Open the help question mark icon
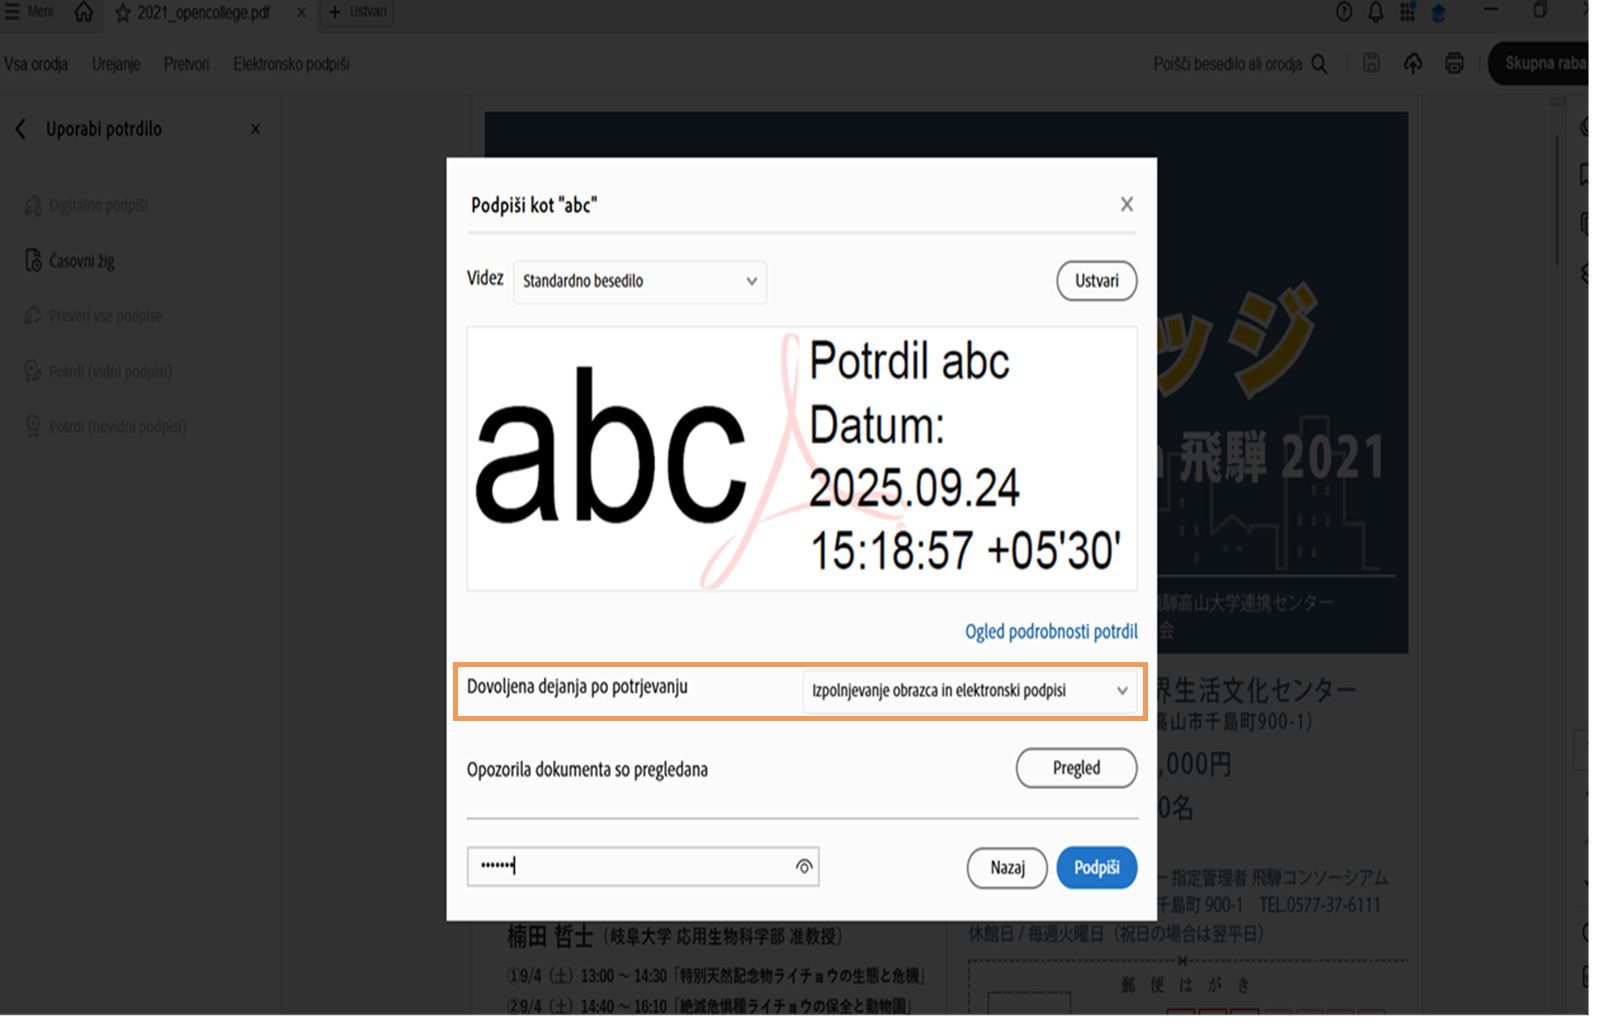Screen dimensions: 1600x1033 (x=1341, y=13)
